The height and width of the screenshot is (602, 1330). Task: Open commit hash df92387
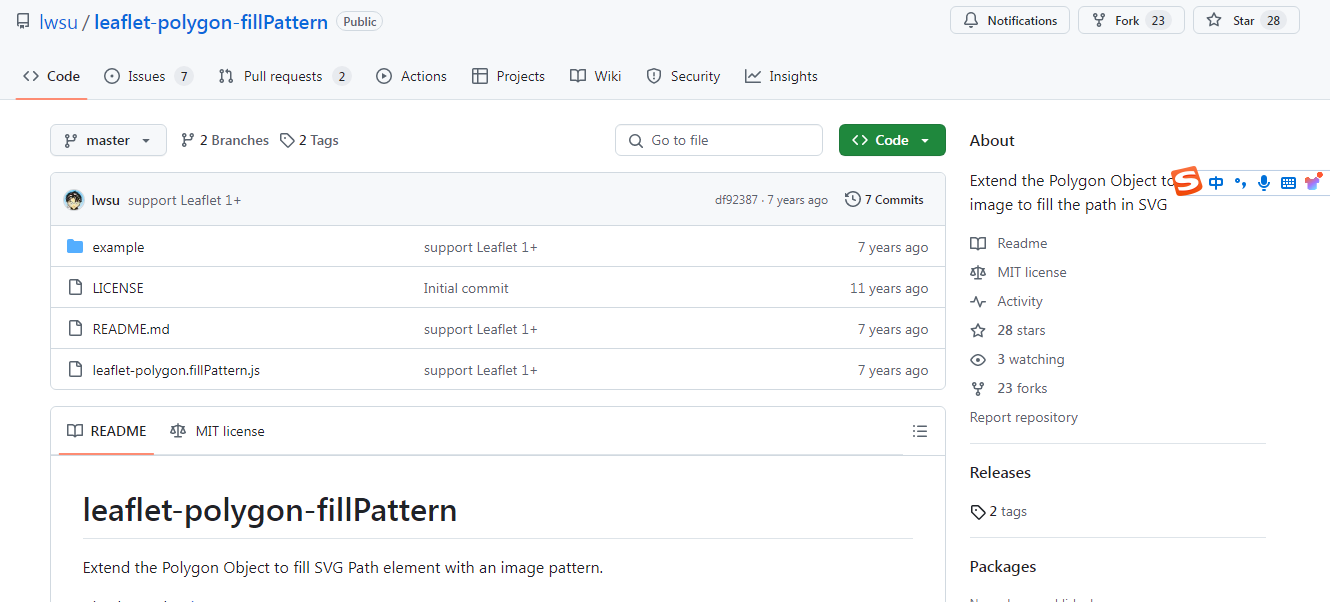[x=736, y=200]
